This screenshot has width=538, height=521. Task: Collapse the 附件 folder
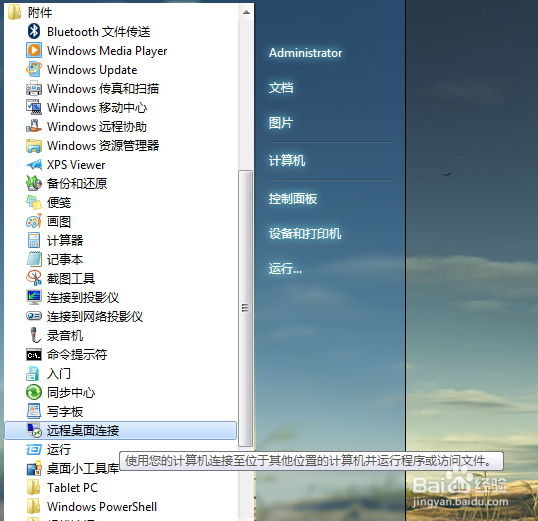(30, 13)
